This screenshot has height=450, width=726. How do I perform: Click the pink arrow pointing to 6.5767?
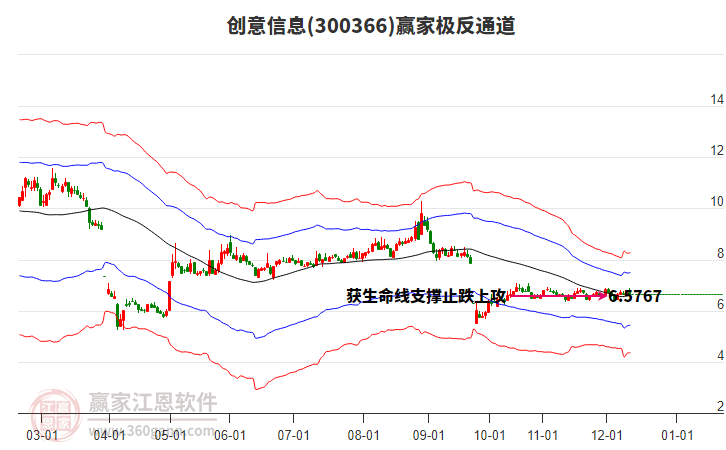point(558,295)
